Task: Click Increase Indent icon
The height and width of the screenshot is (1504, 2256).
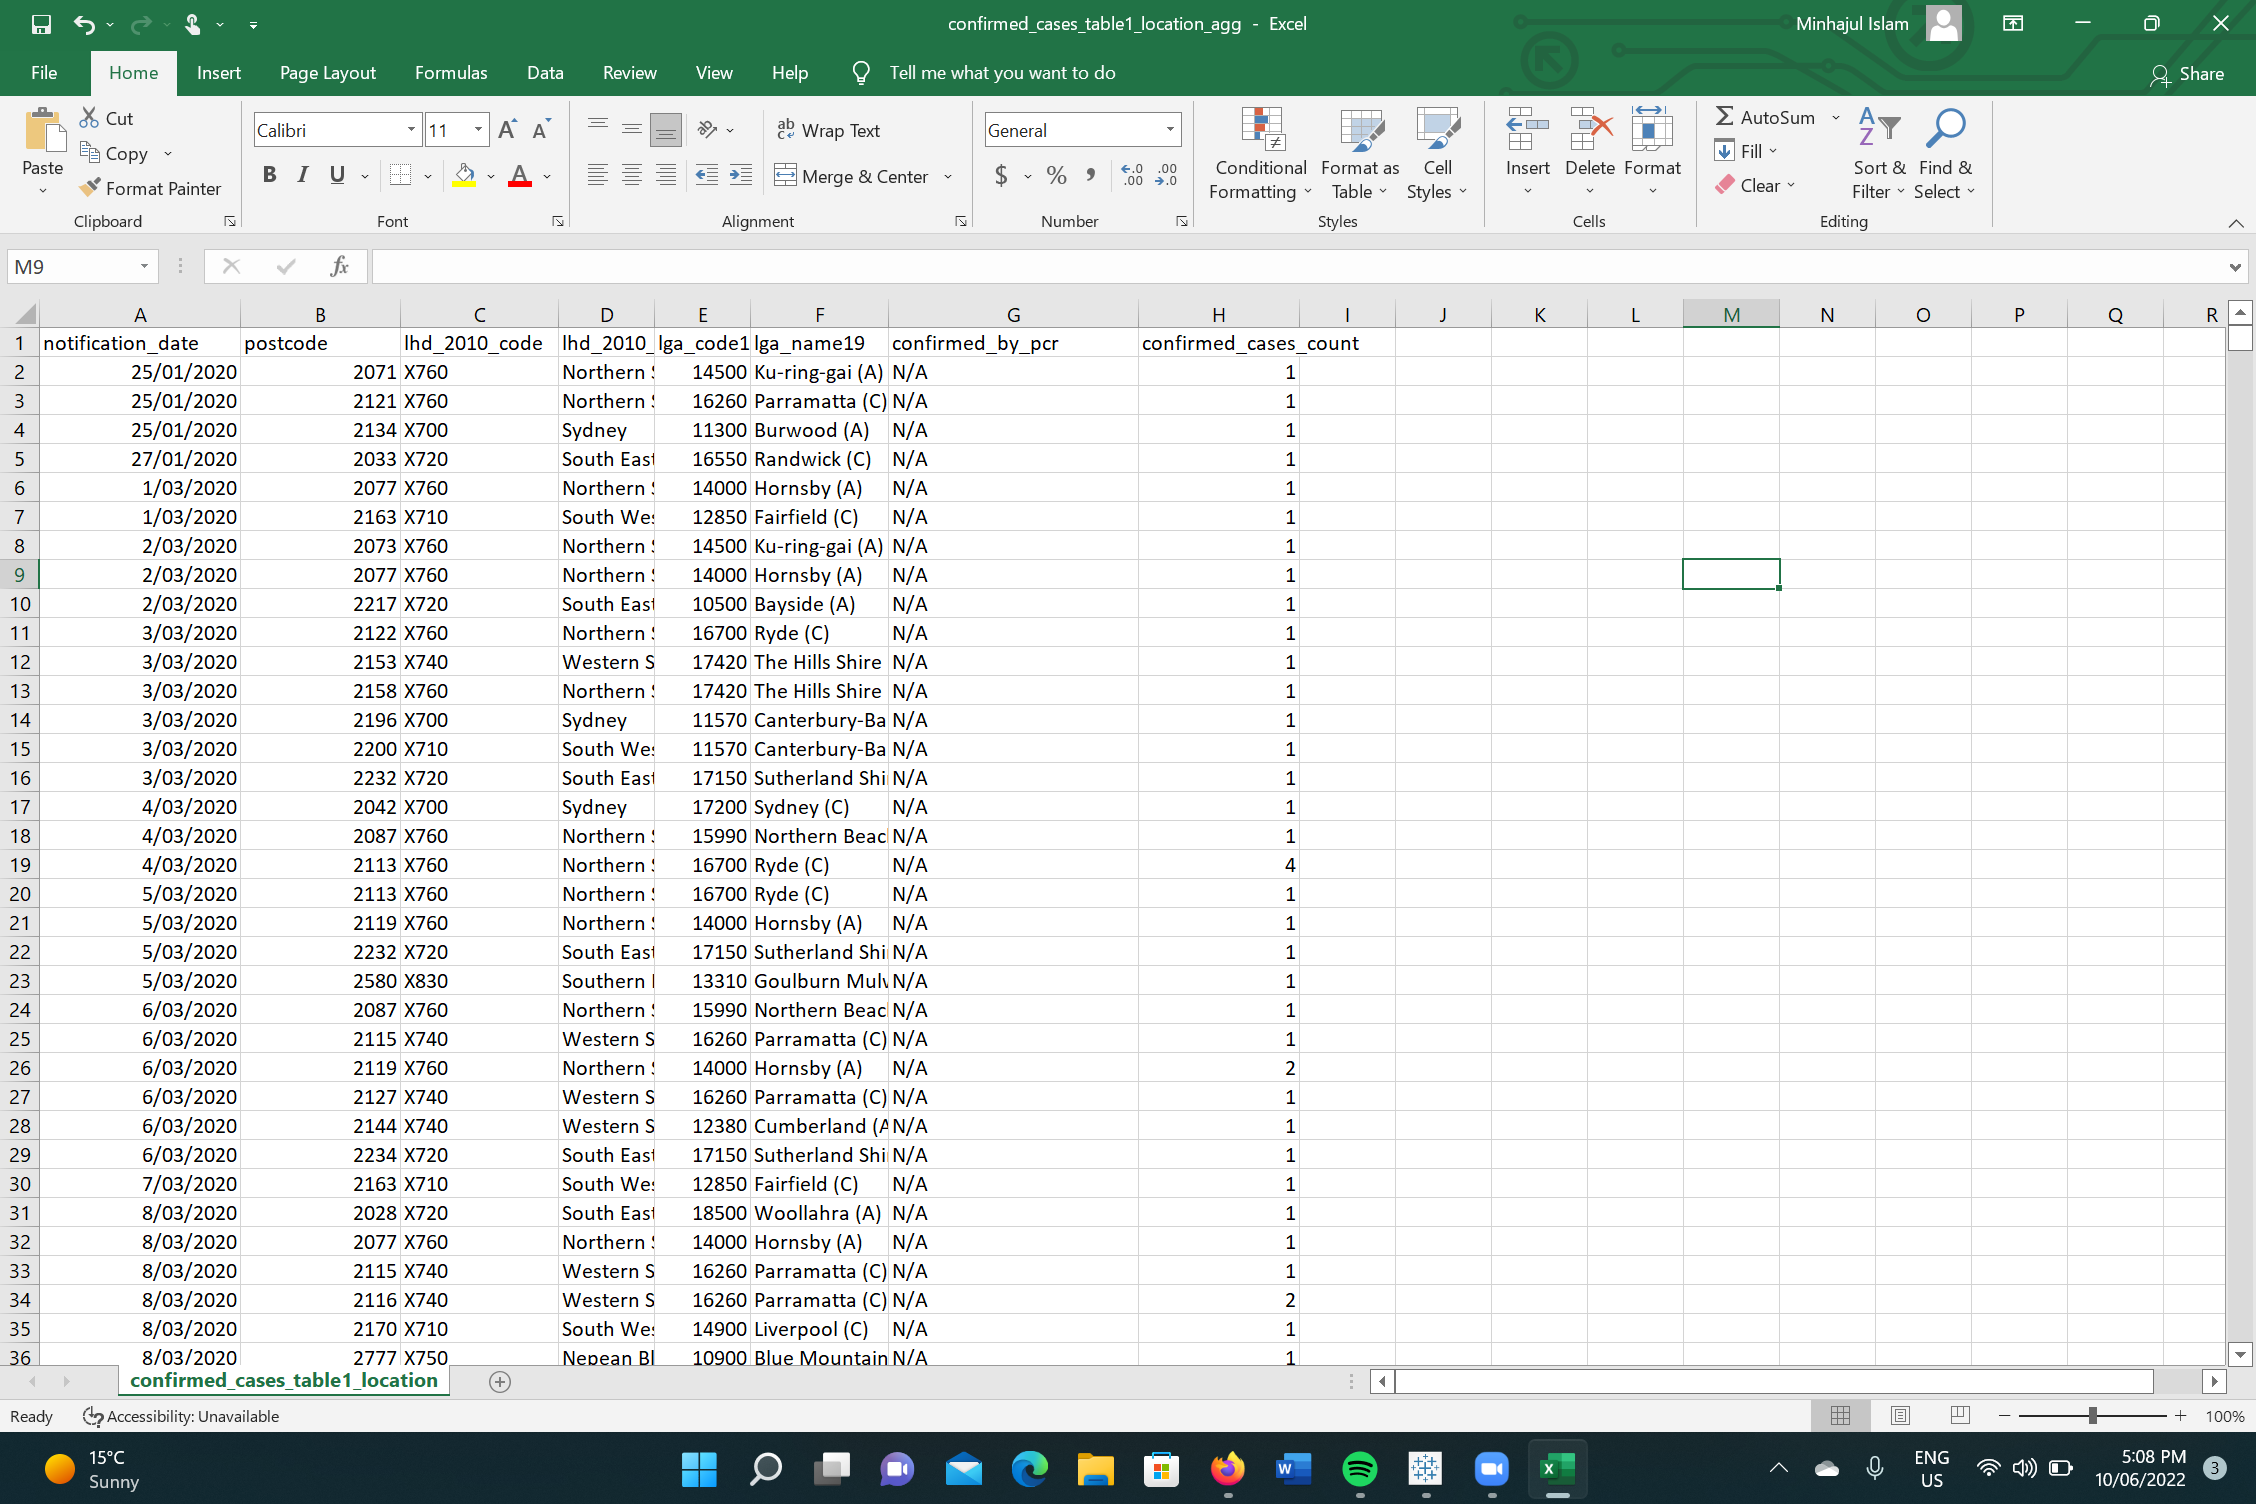Action: [741, 176]
